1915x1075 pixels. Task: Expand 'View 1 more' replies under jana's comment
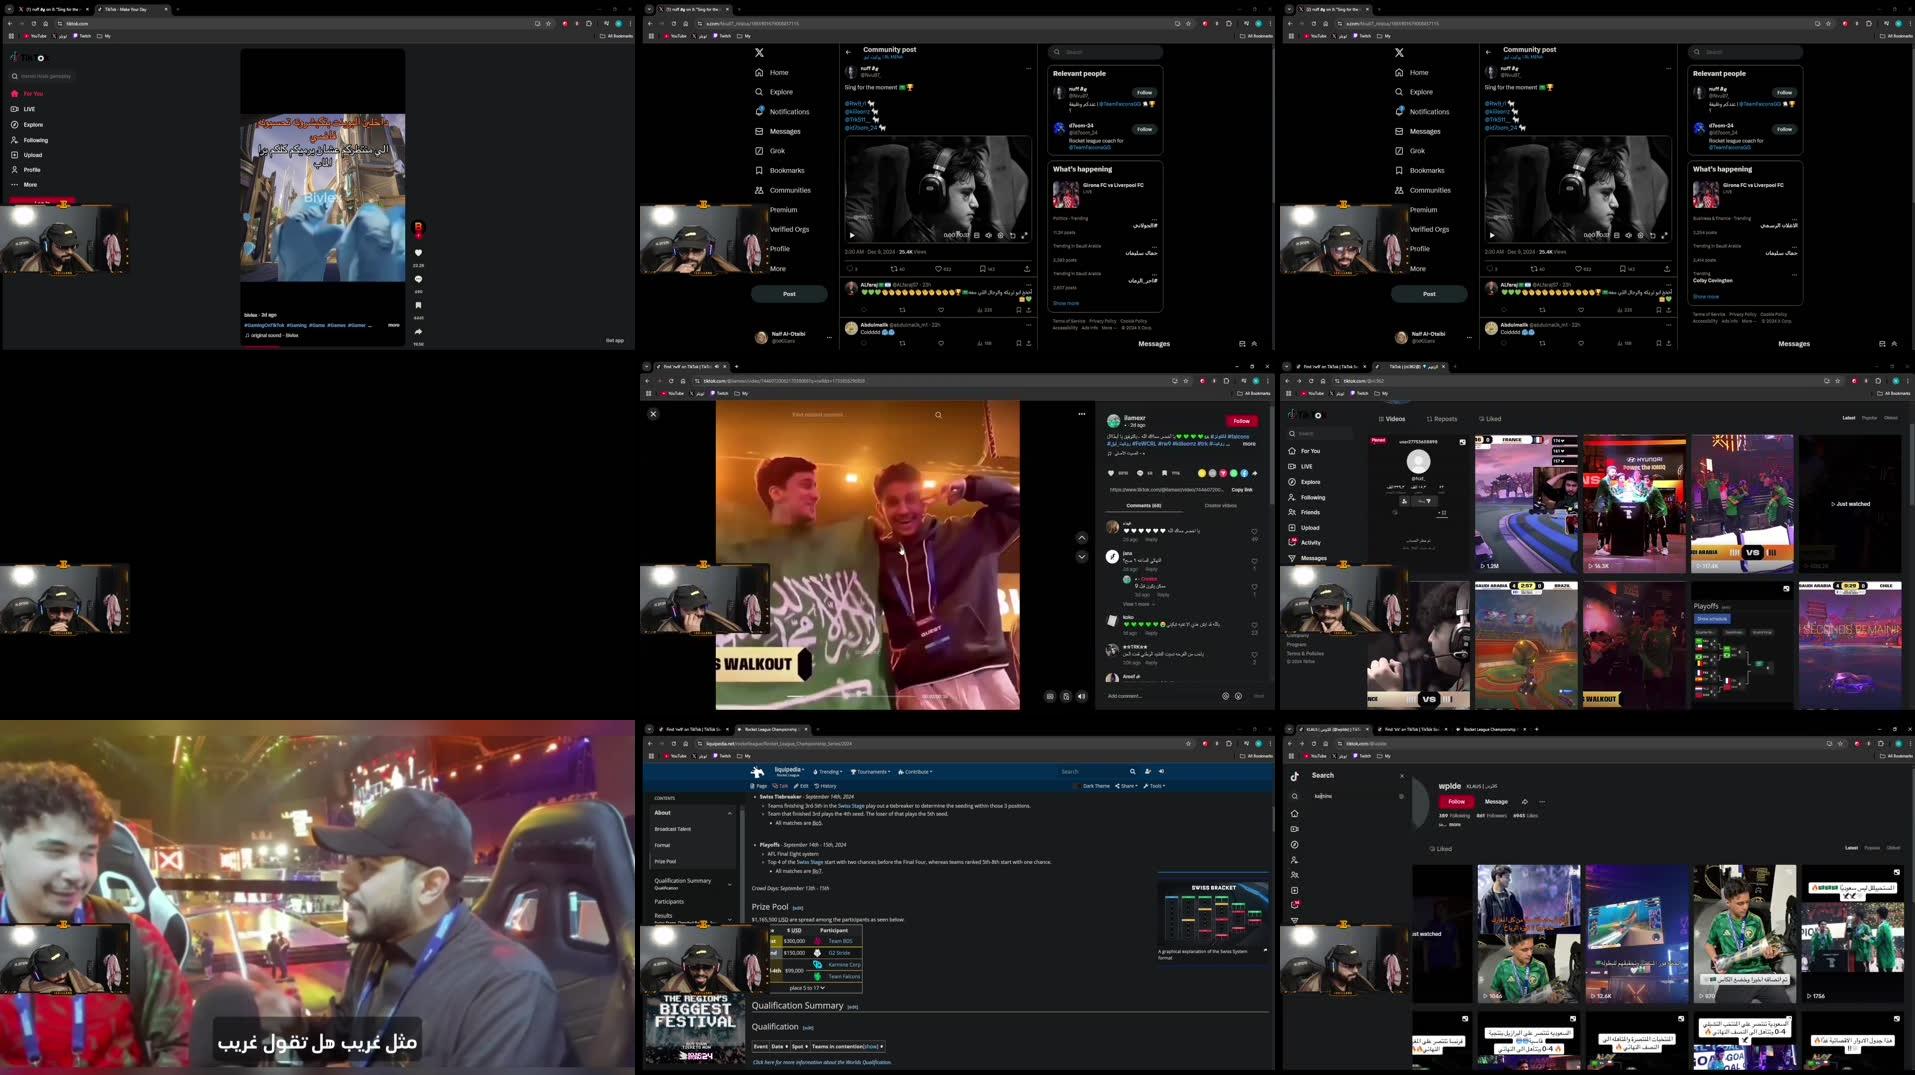click(x=1138, y=604)
